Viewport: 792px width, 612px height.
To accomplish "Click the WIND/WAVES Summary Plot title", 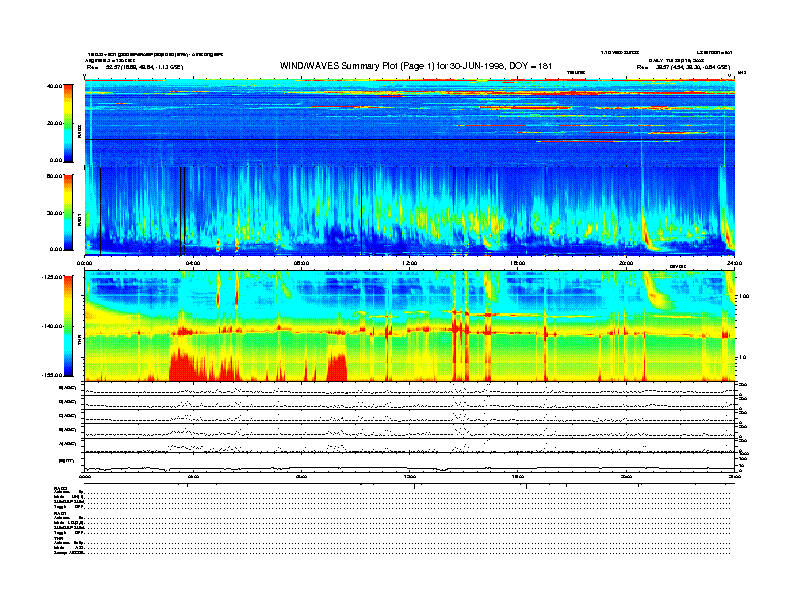I will point(416,66).
